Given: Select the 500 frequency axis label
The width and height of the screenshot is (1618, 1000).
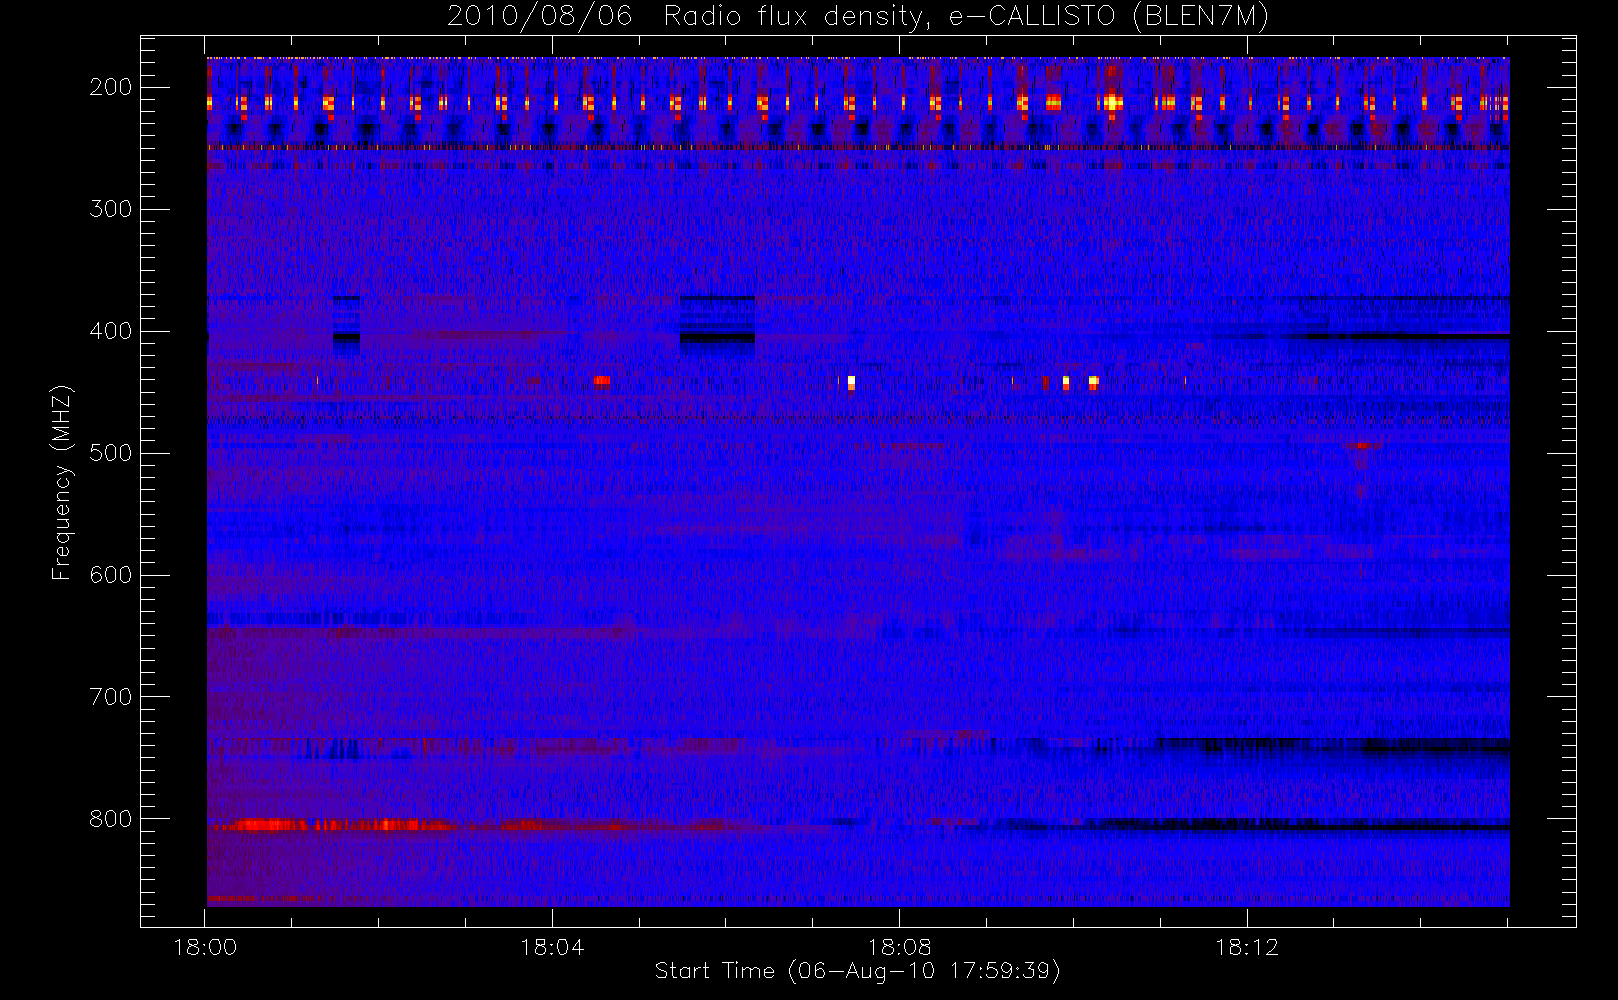Looking at the screenshot, I should [x=110, y=453].
